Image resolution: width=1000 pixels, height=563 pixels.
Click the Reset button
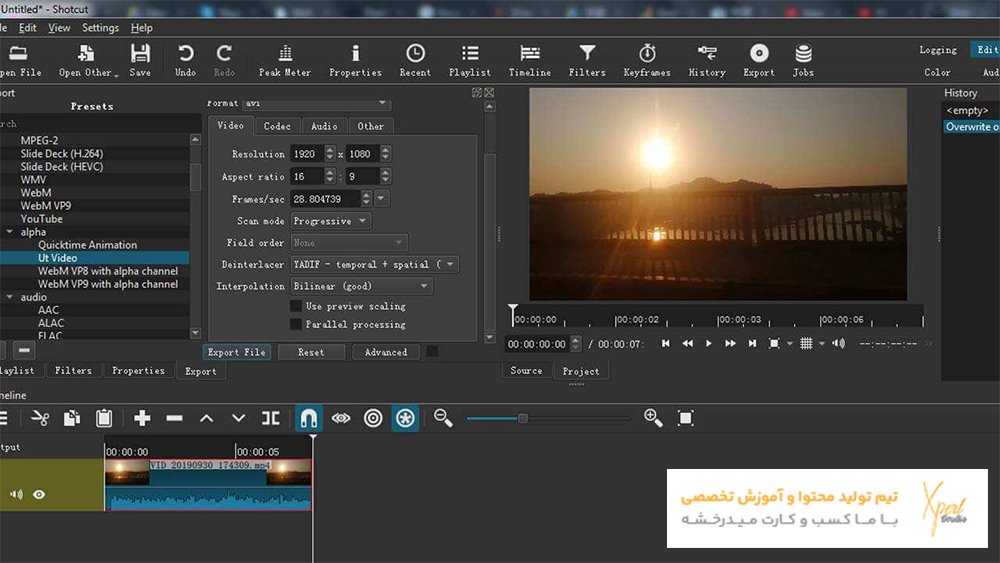(x=311, y=352)
